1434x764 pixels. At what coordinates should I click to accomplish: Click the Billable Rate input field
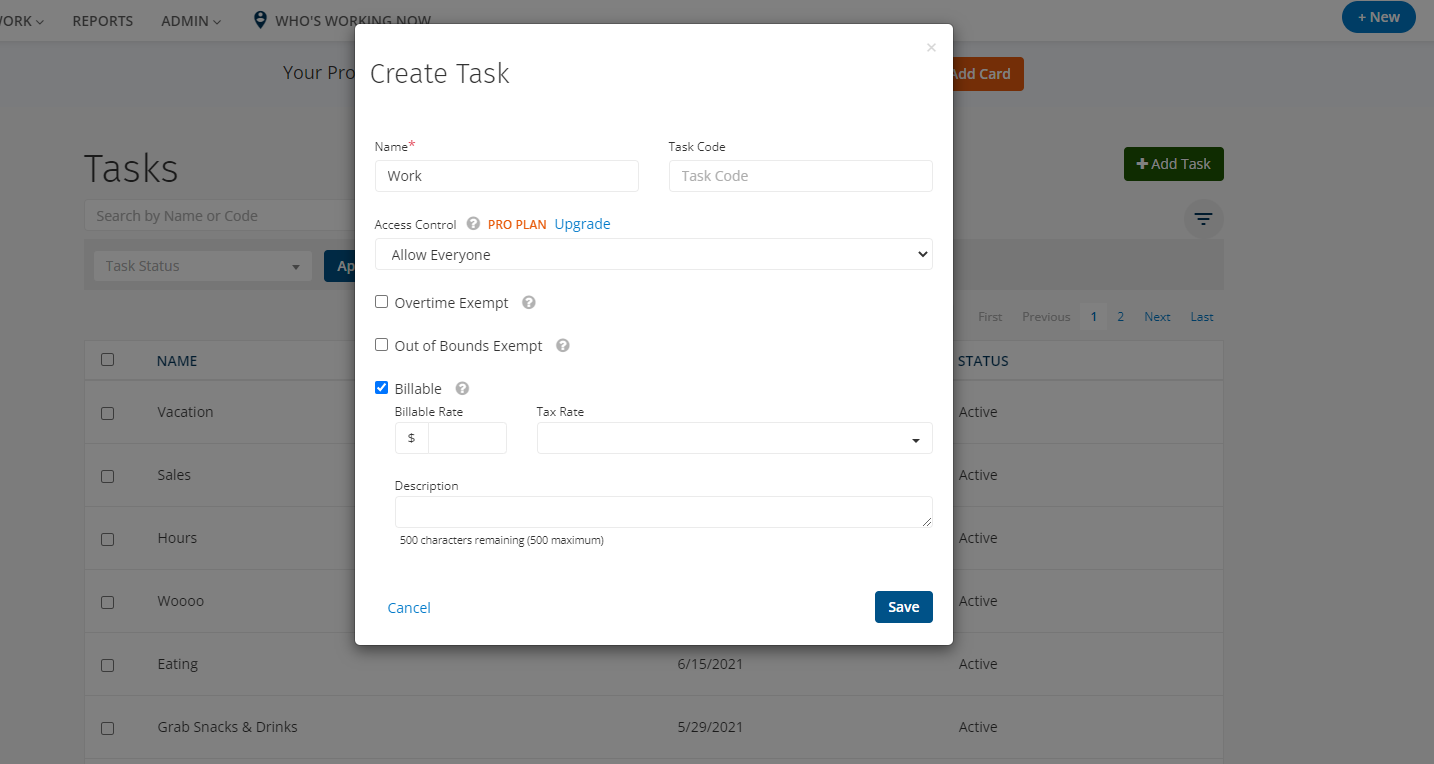click(467, 438)
